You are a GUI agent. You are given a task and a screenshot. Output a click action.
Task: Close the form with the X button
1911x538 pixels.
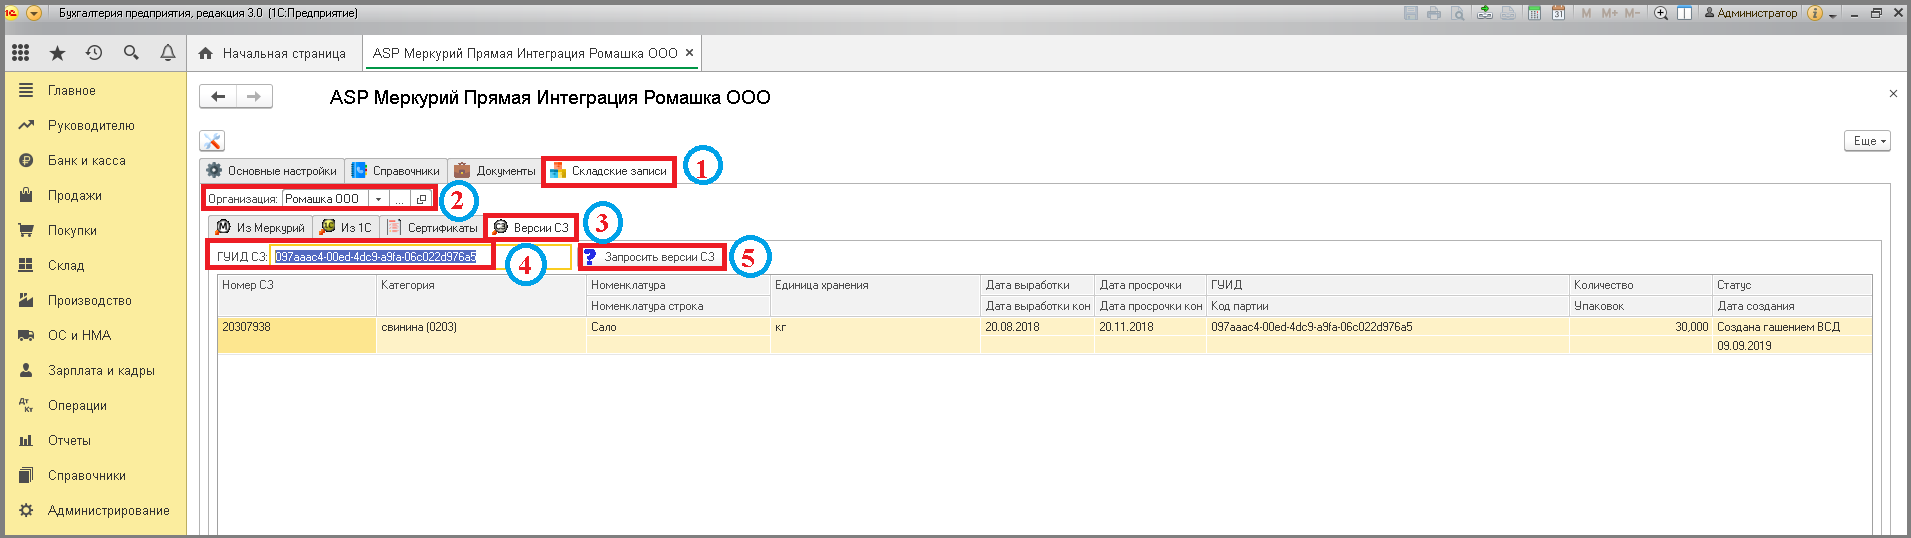point(1893,94)
